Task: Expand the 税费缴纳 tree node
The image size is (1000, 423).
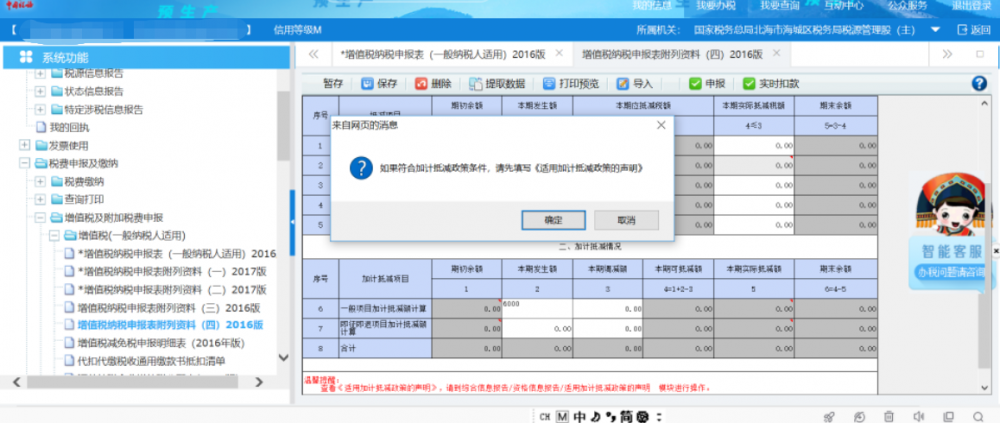Action: 40,181
